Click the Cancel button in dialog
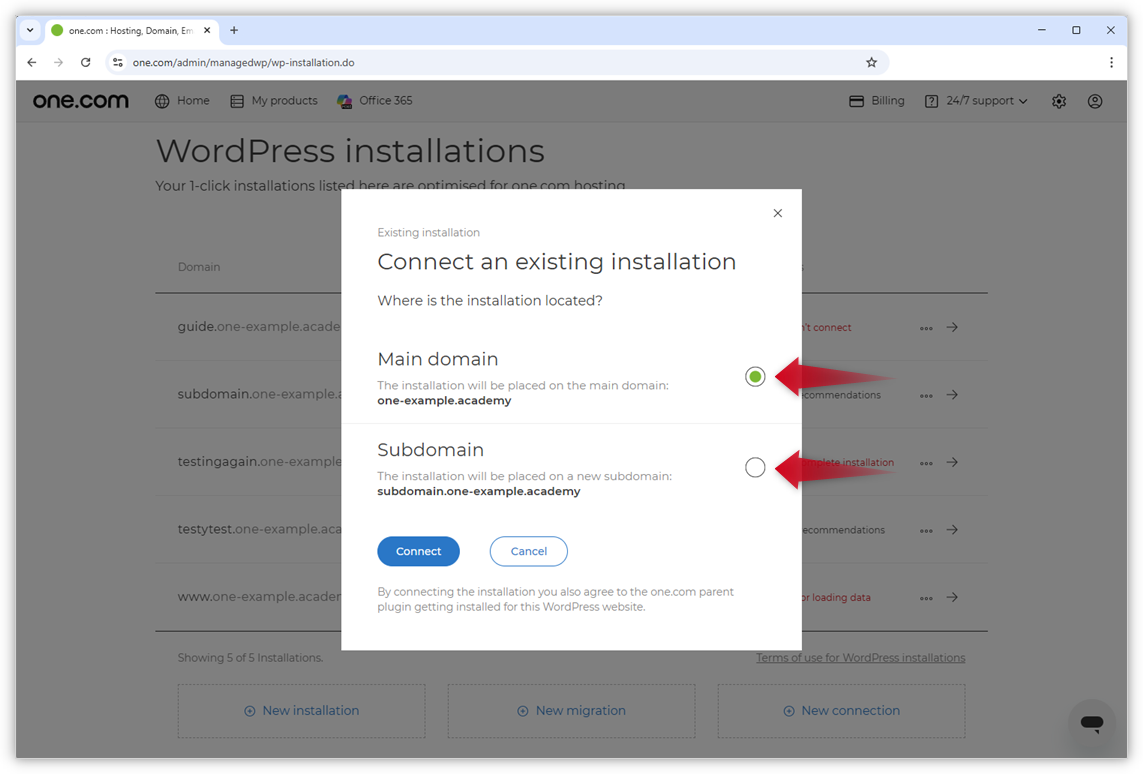This screenshot has width=1143, height=774. point(528,551)
